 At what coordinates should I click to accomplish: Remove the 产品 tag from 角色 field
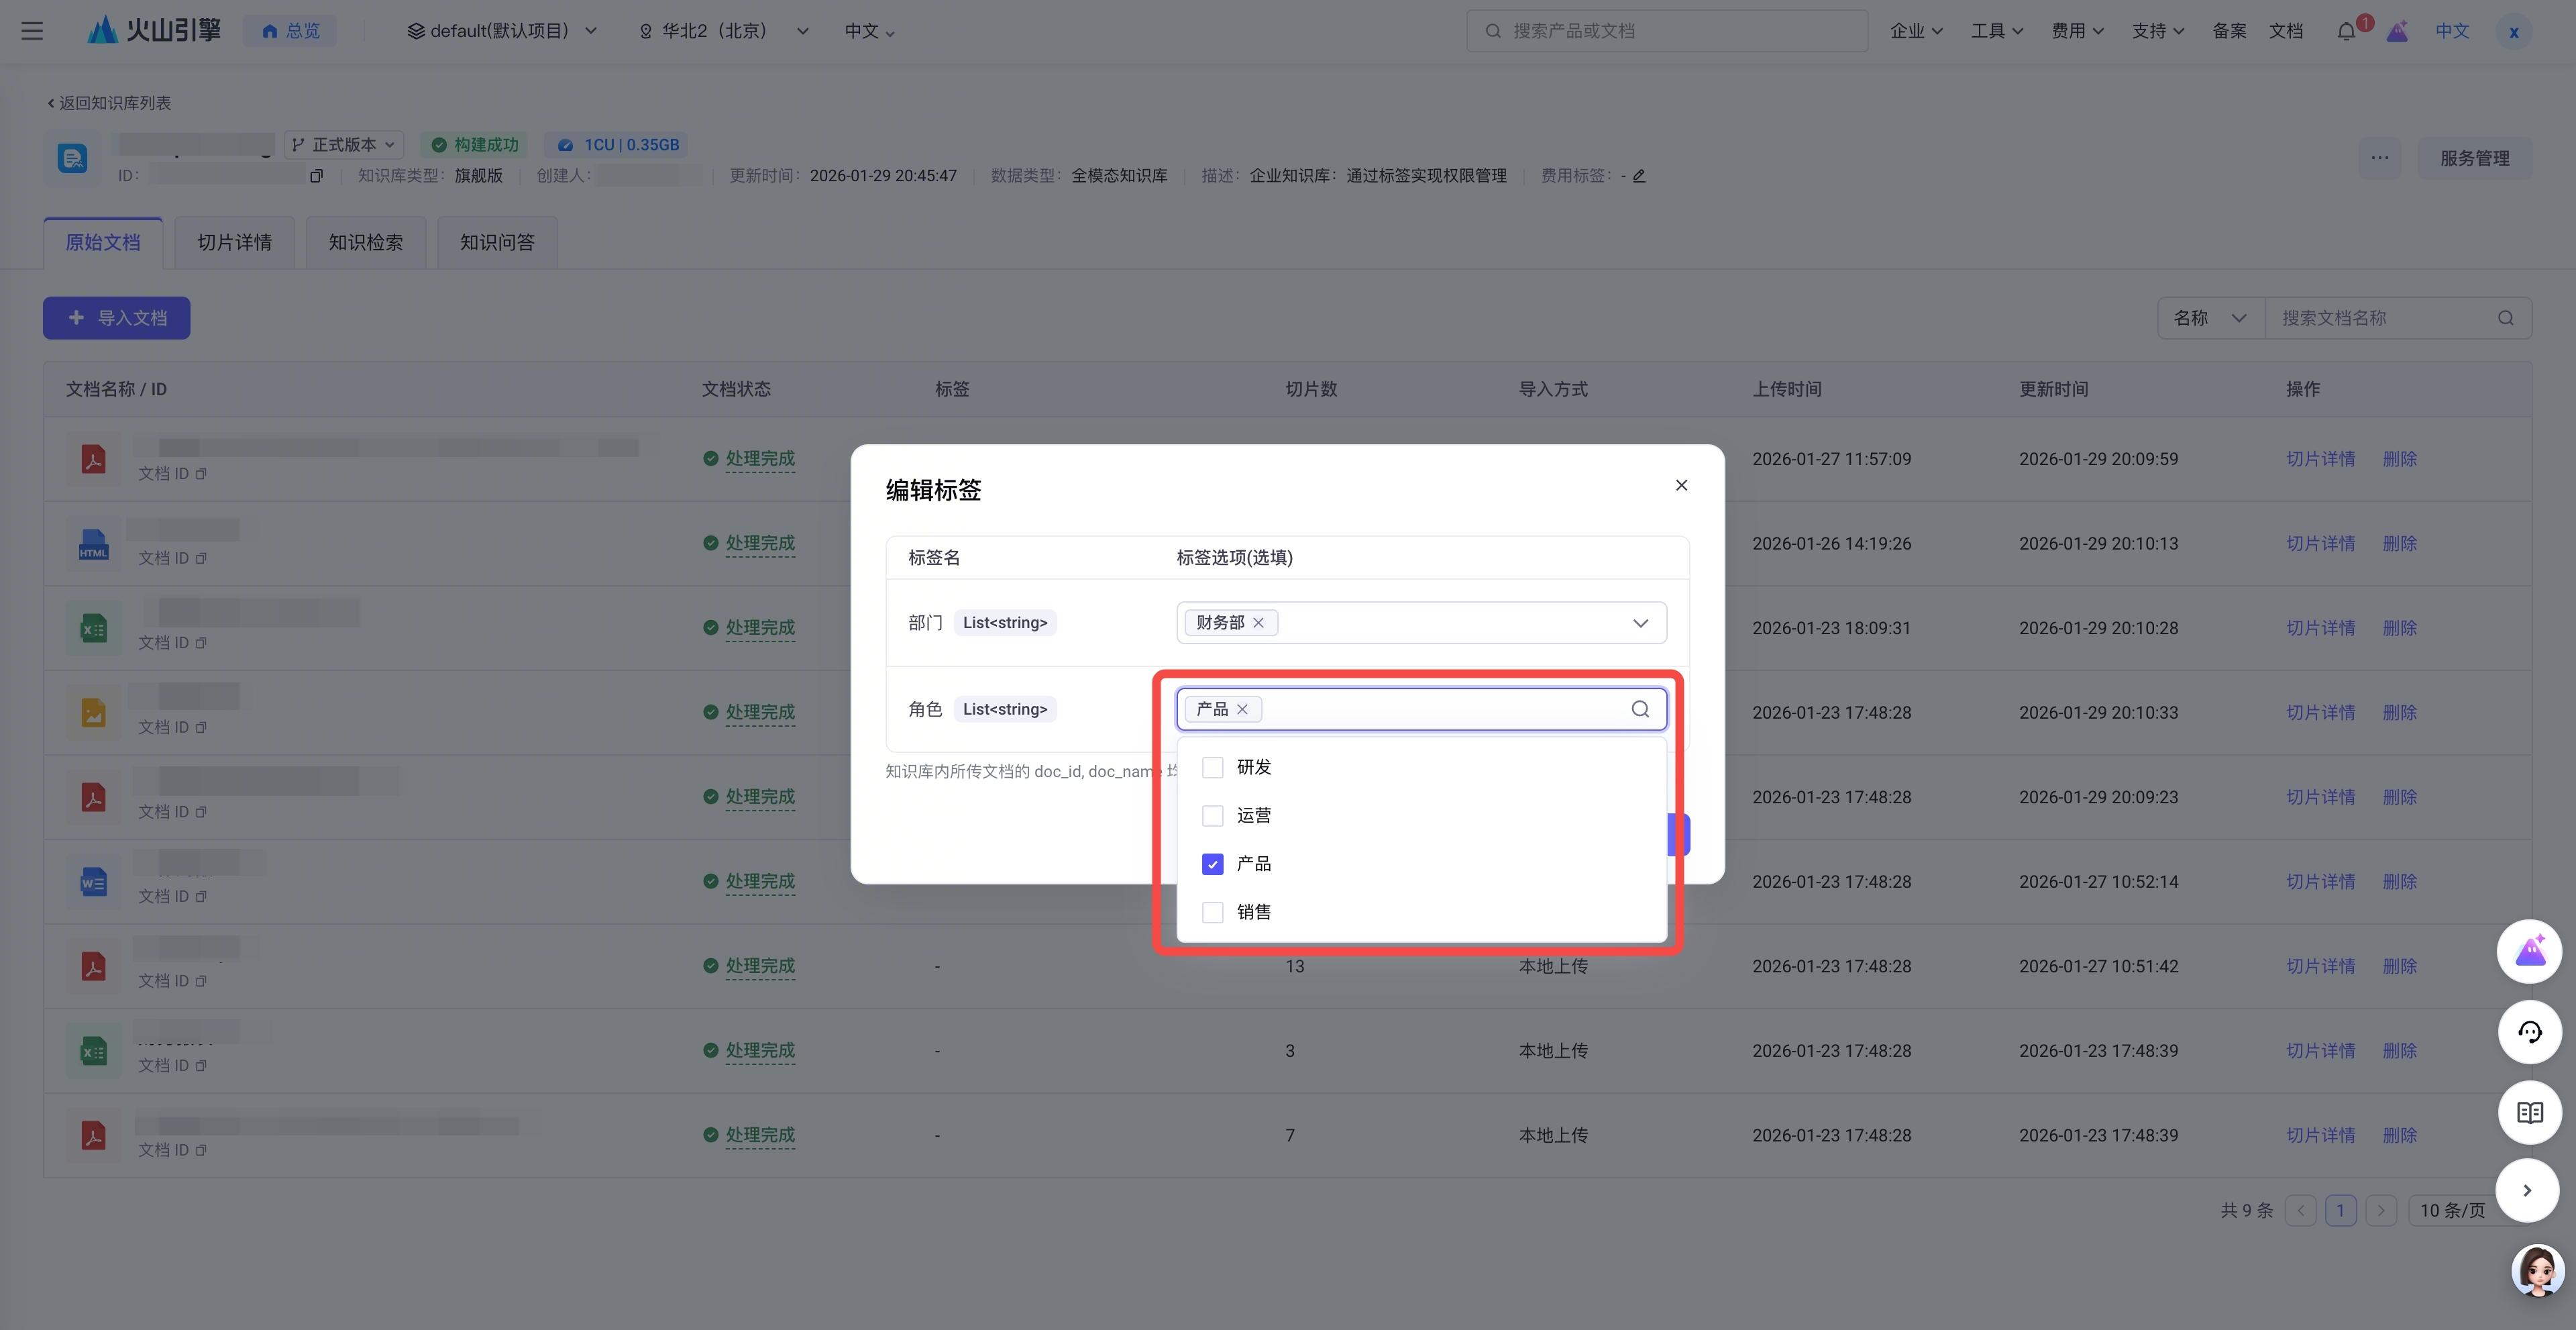click(1242, 709)
